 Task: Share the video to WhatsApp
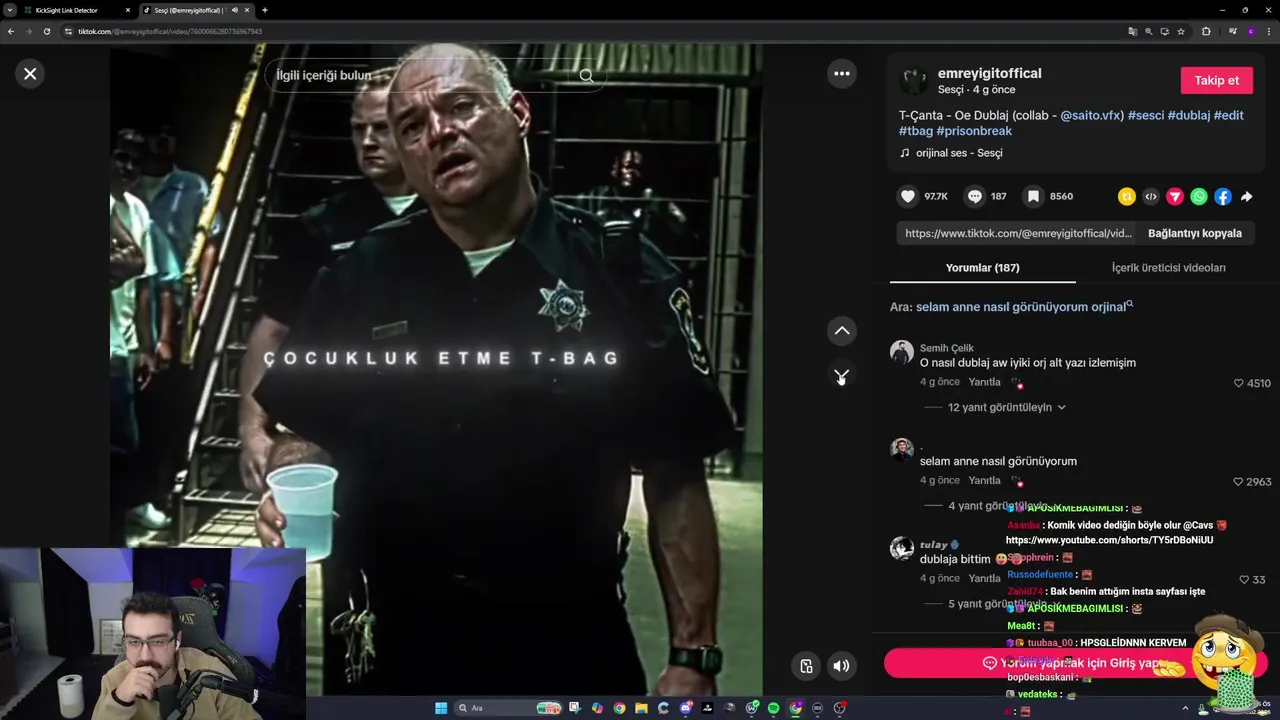[1199, 197]
